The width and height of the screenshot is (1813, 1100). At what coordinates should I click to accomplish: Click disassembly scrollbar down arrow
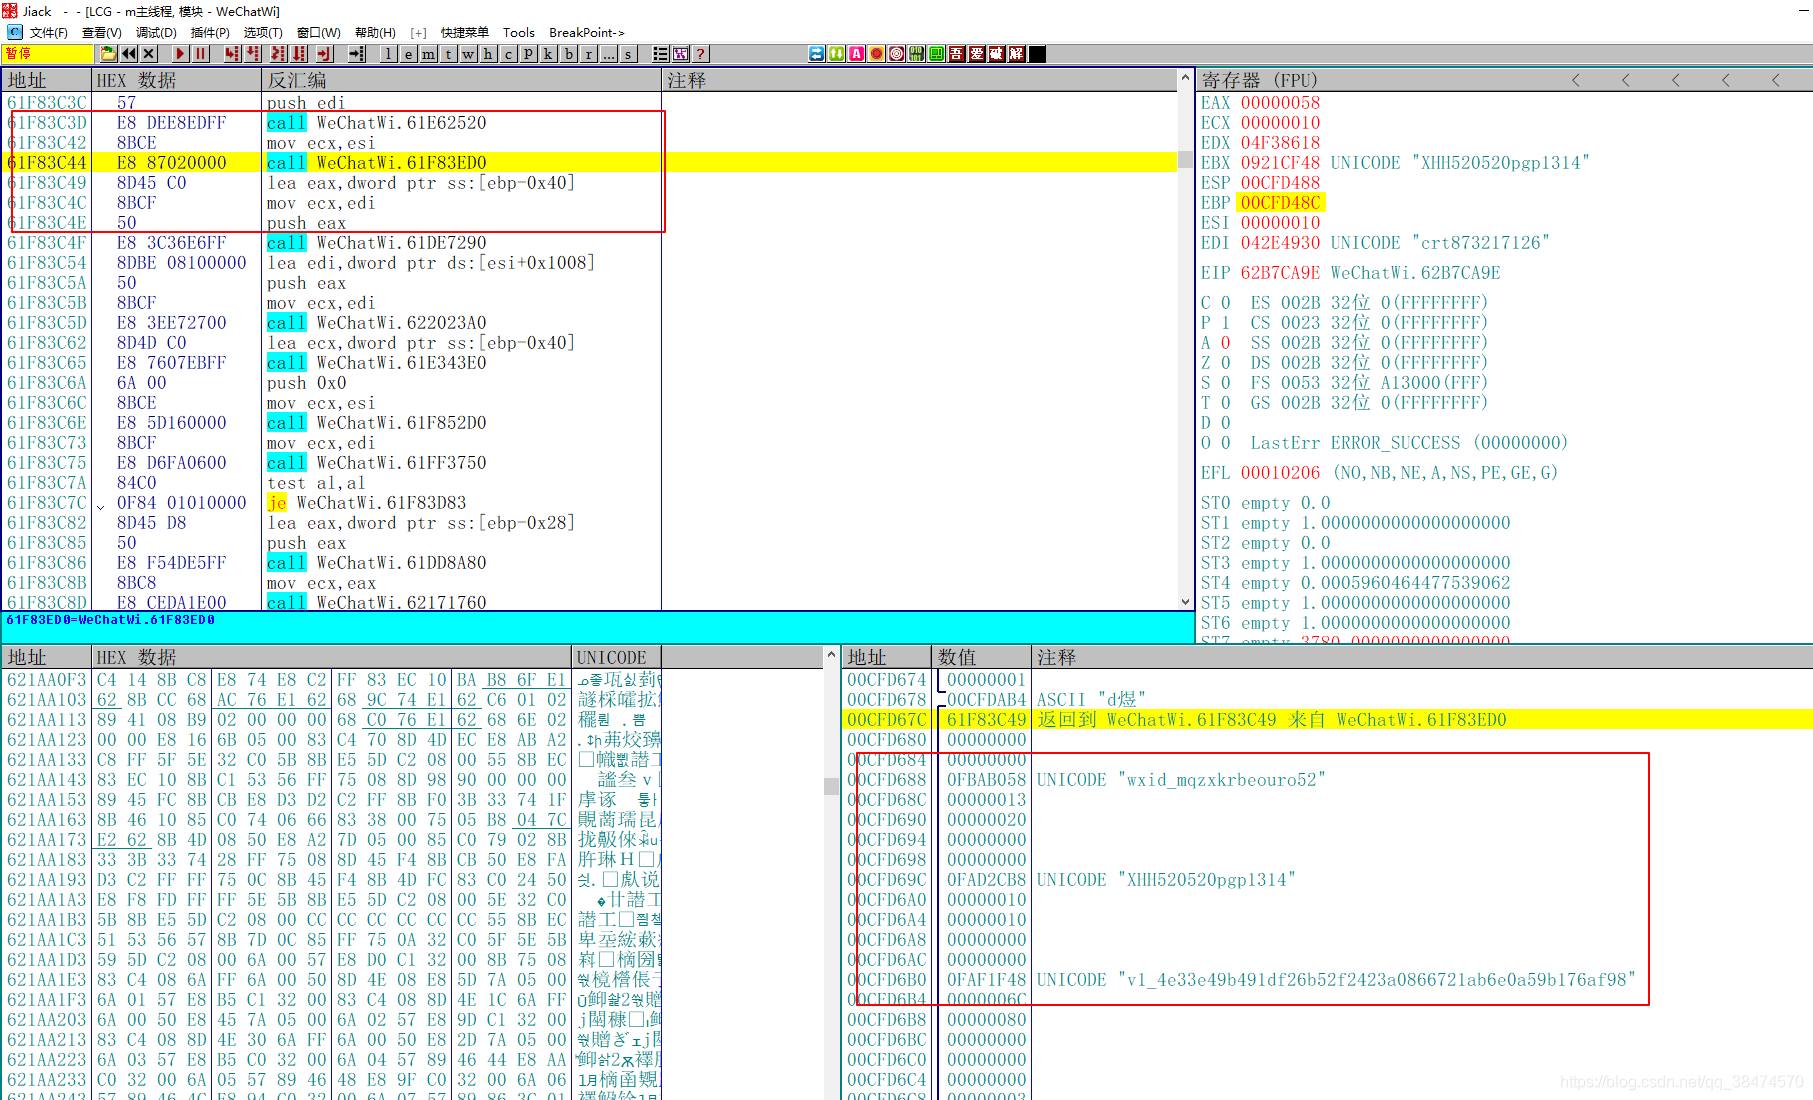click(1186, 602)
